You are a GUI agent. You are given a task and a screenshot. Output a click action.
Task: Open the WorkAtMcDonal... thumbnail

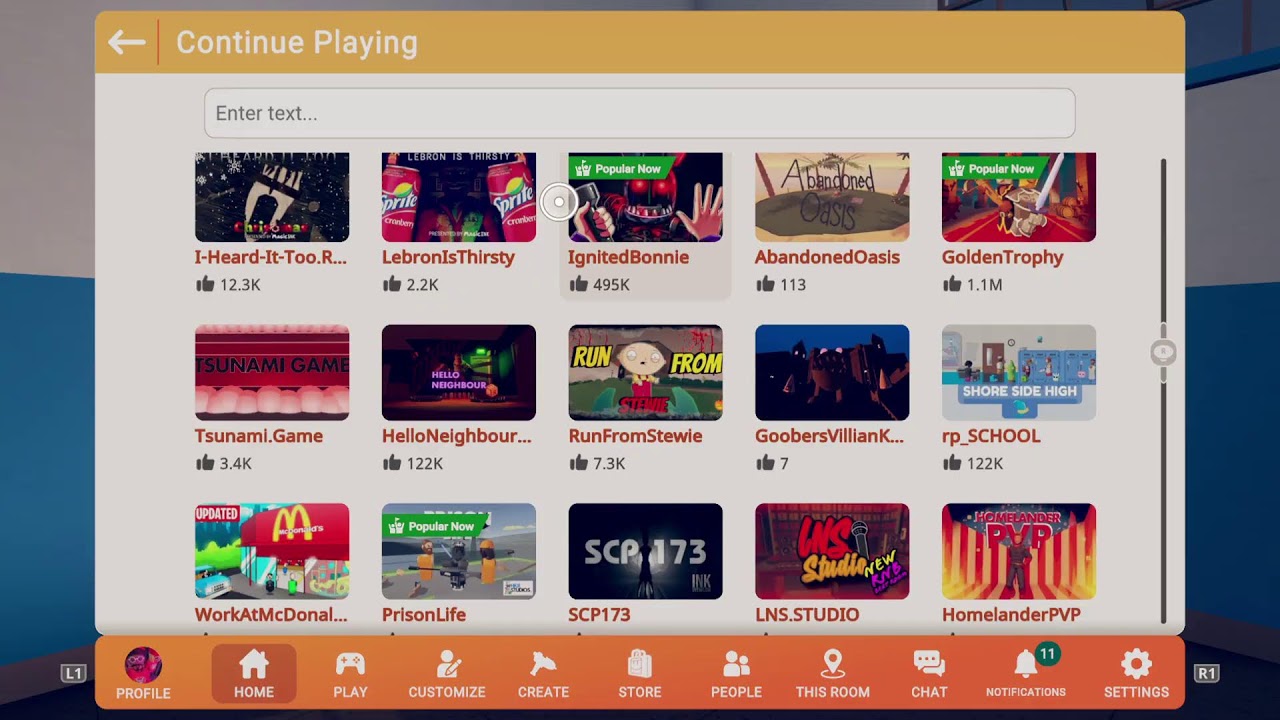(272, 551)
